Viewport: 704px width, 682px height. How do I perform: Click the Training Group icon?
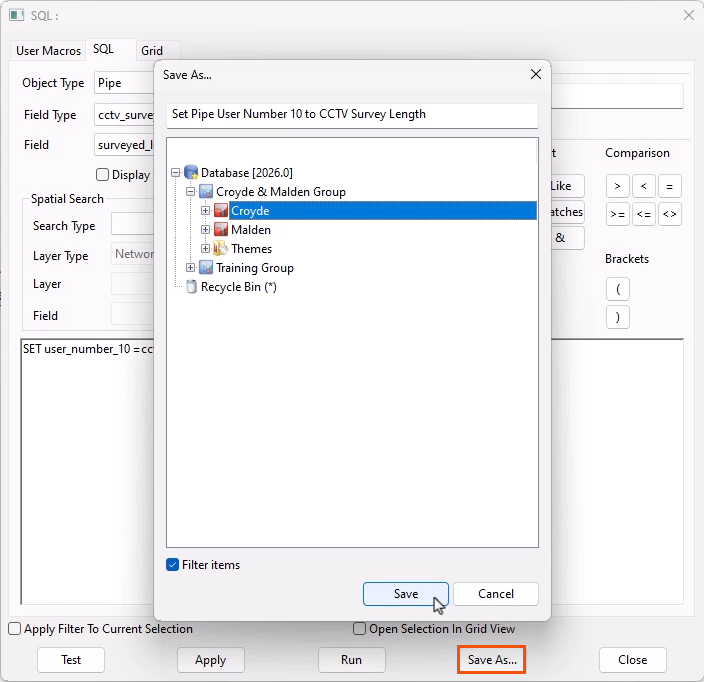click(206, 268)
